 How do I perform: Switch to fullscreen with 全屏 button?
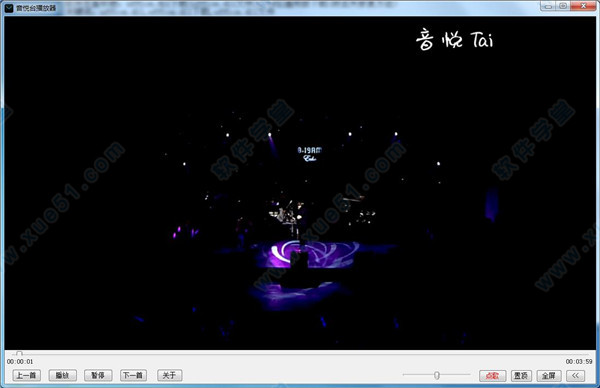click(549, 376)
